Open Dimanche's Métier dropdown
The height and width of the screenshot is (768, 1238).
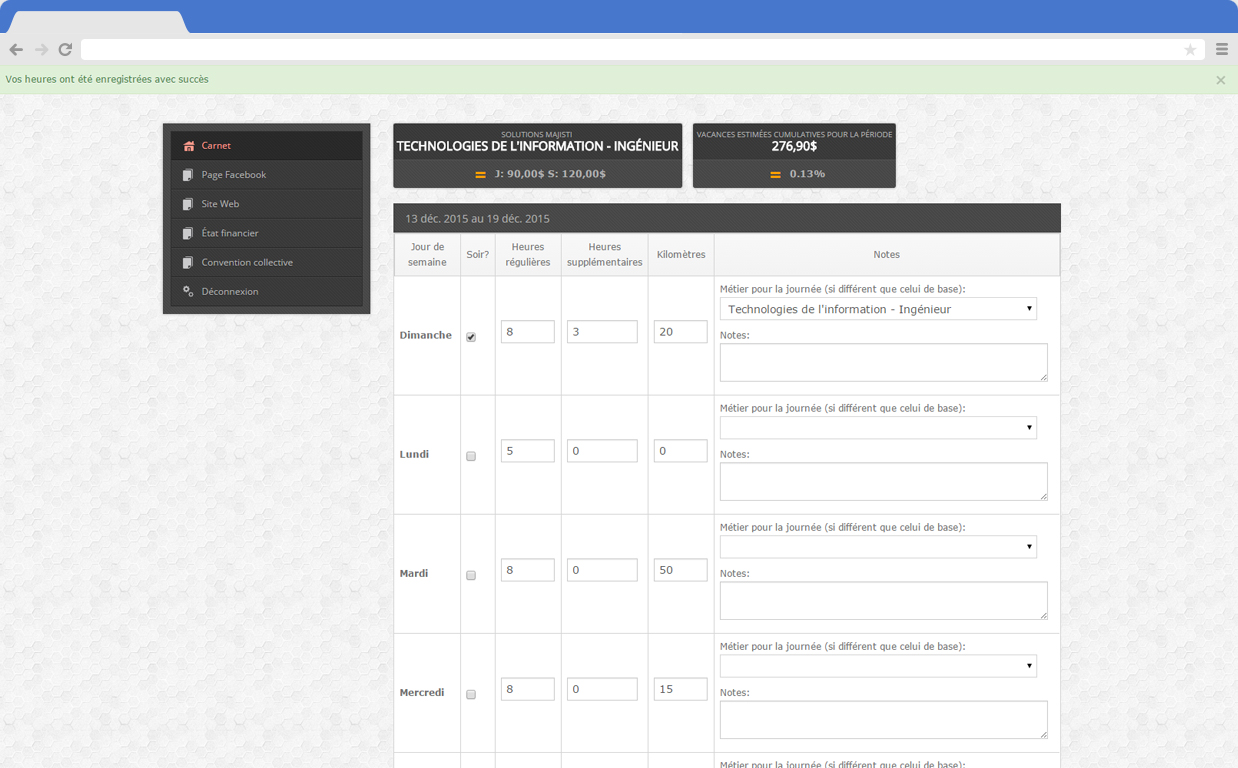877,309
